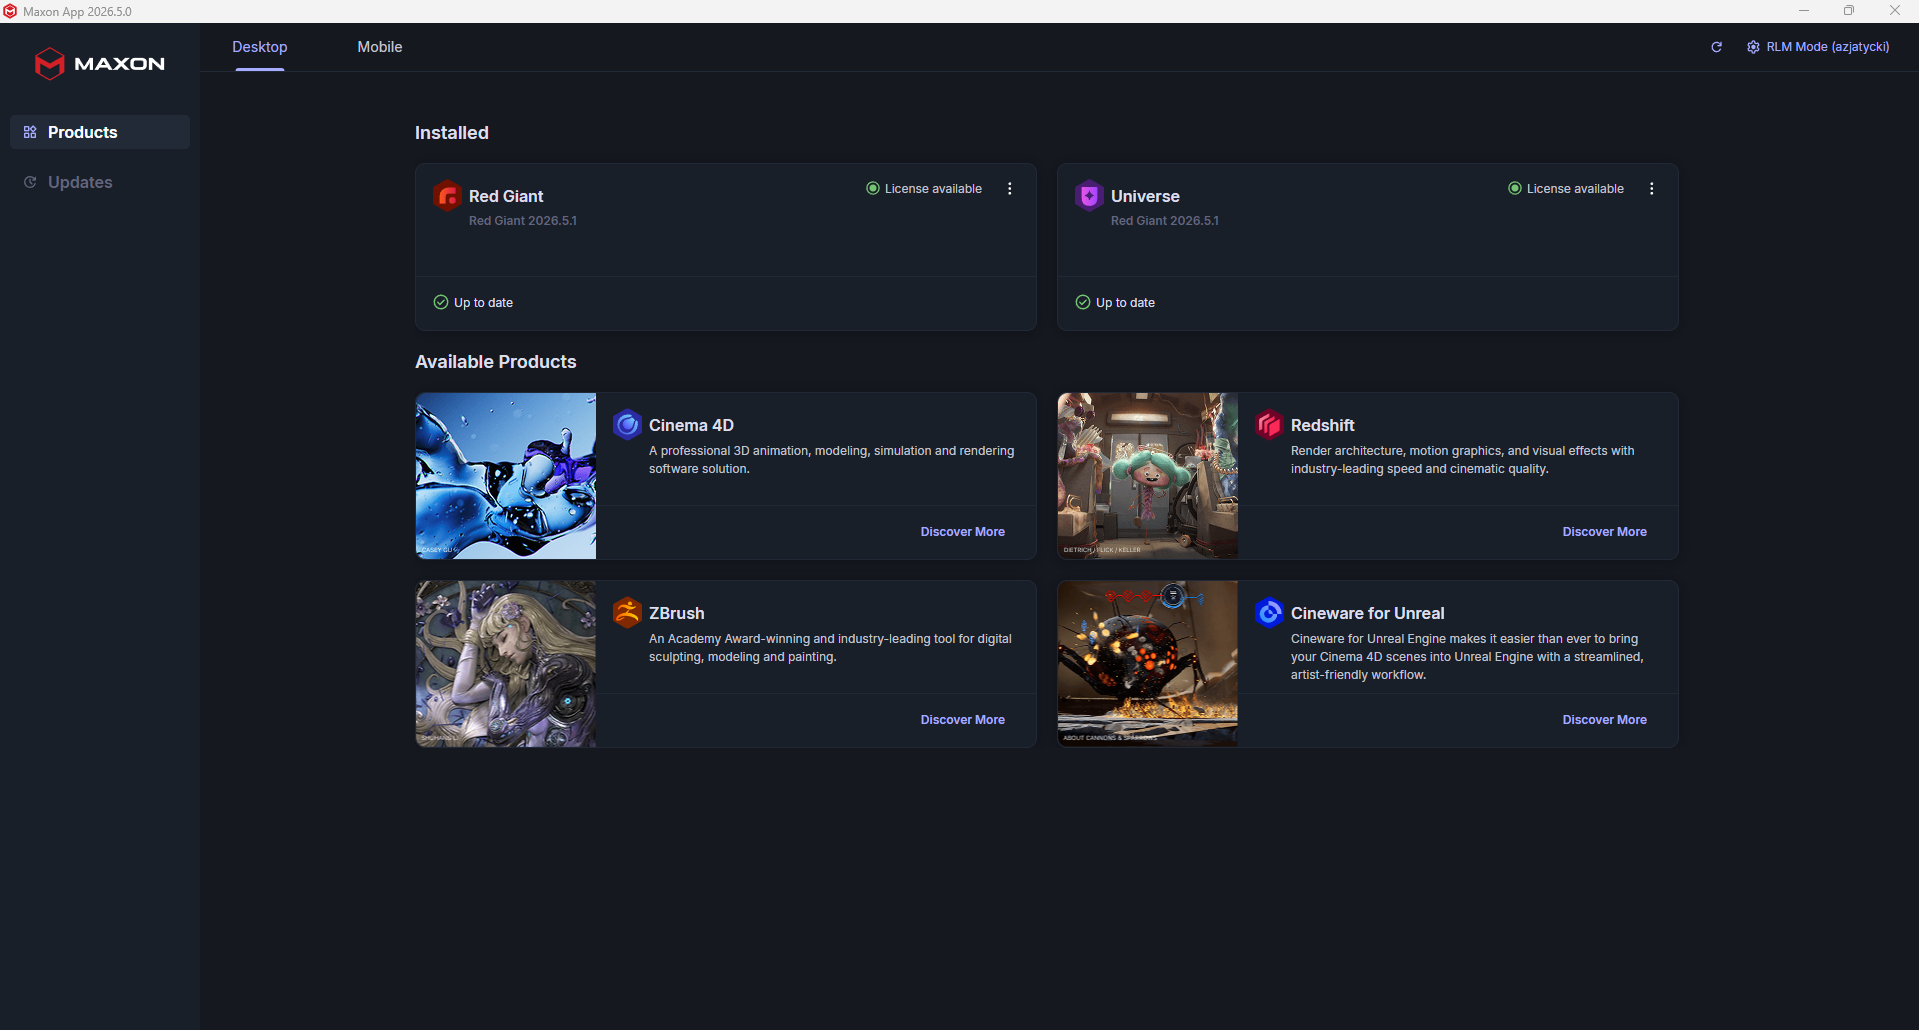Click the Available Products heading
The width and height of the screenshot is (1919, 1030).
496,362
